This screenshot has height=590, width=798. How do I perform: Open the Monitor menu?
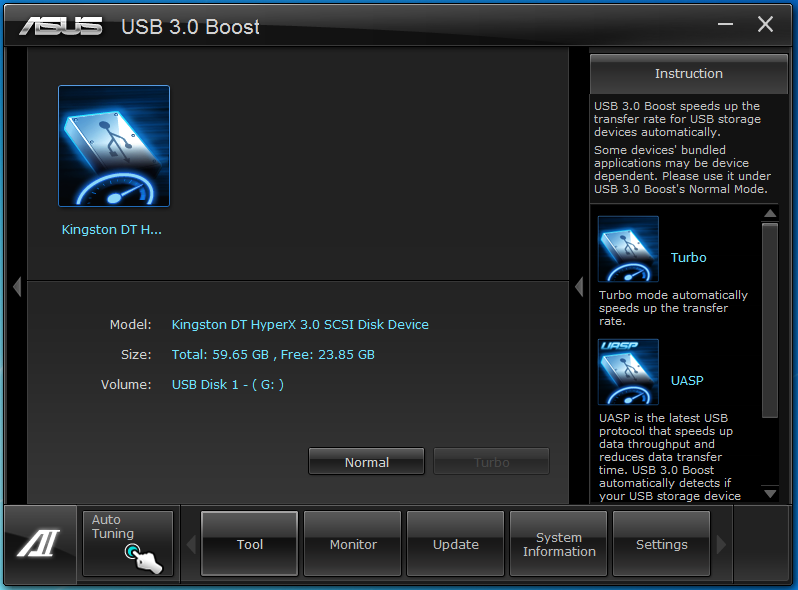[353, 544]
